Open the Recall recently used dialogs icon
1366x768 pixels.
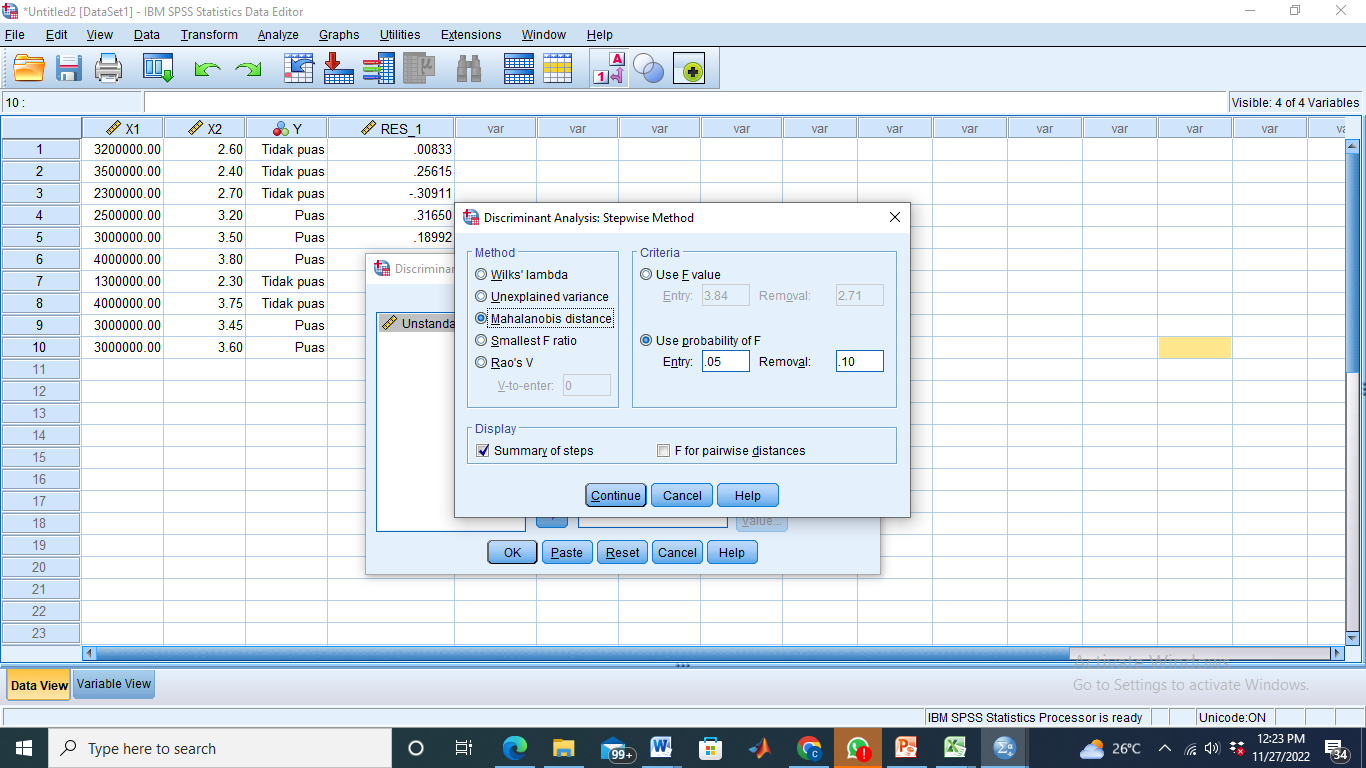click(x=158, y=68)
